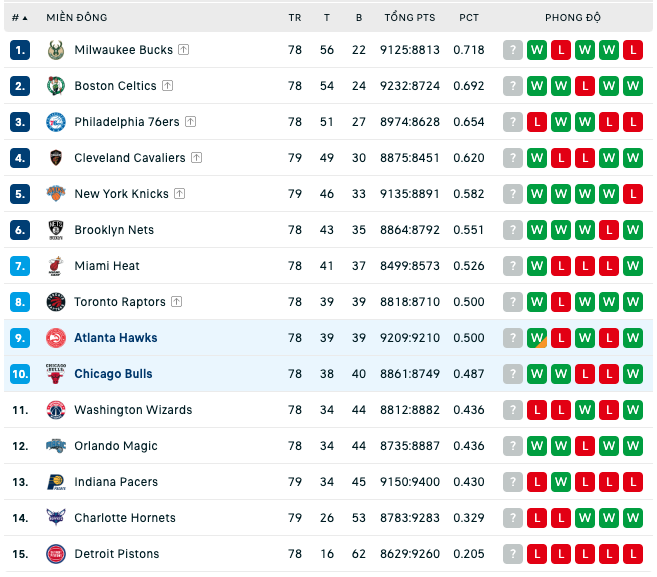Click promotion arrow icon beside Toronto Raptors
Image resolution: width=657 pixels, height=577 pixels.
coord(177,302)
